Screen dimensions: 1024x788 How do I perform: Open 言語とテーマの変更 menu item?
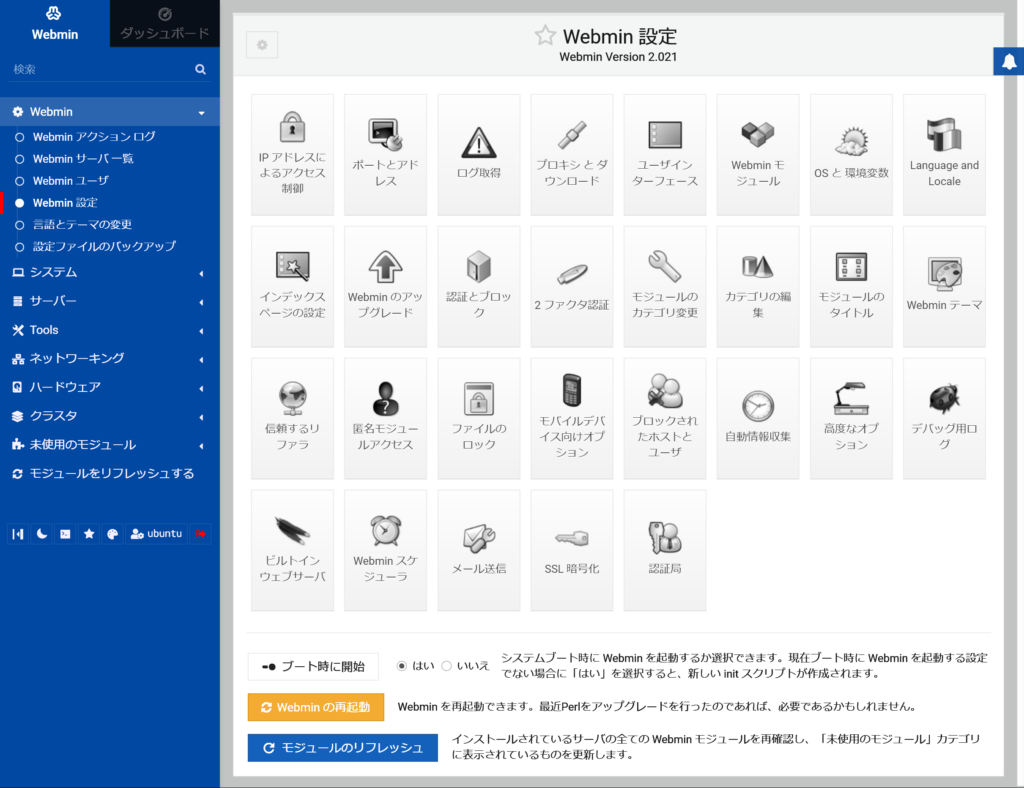[x=82, y=225]
